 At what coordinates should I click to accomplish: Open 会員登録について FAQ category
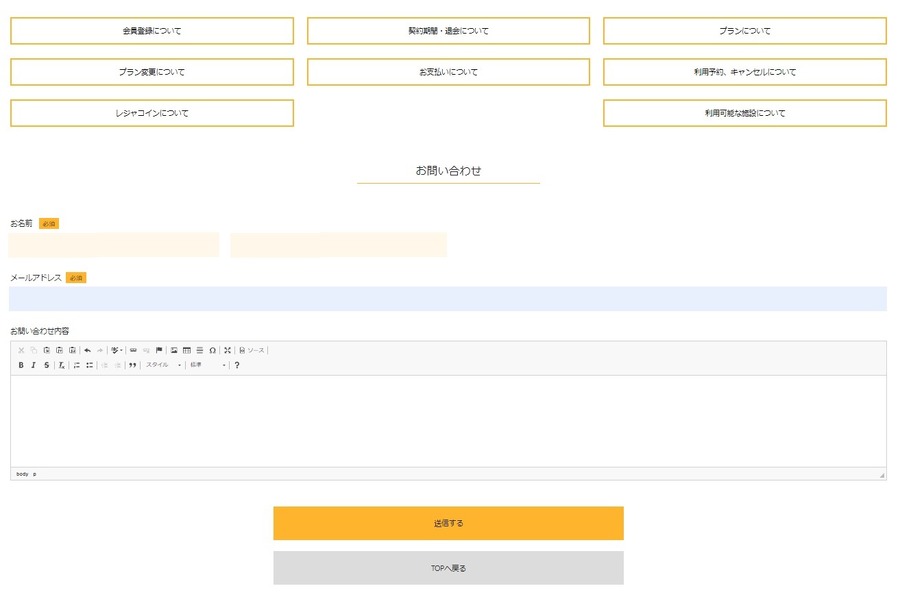[152, 31]
